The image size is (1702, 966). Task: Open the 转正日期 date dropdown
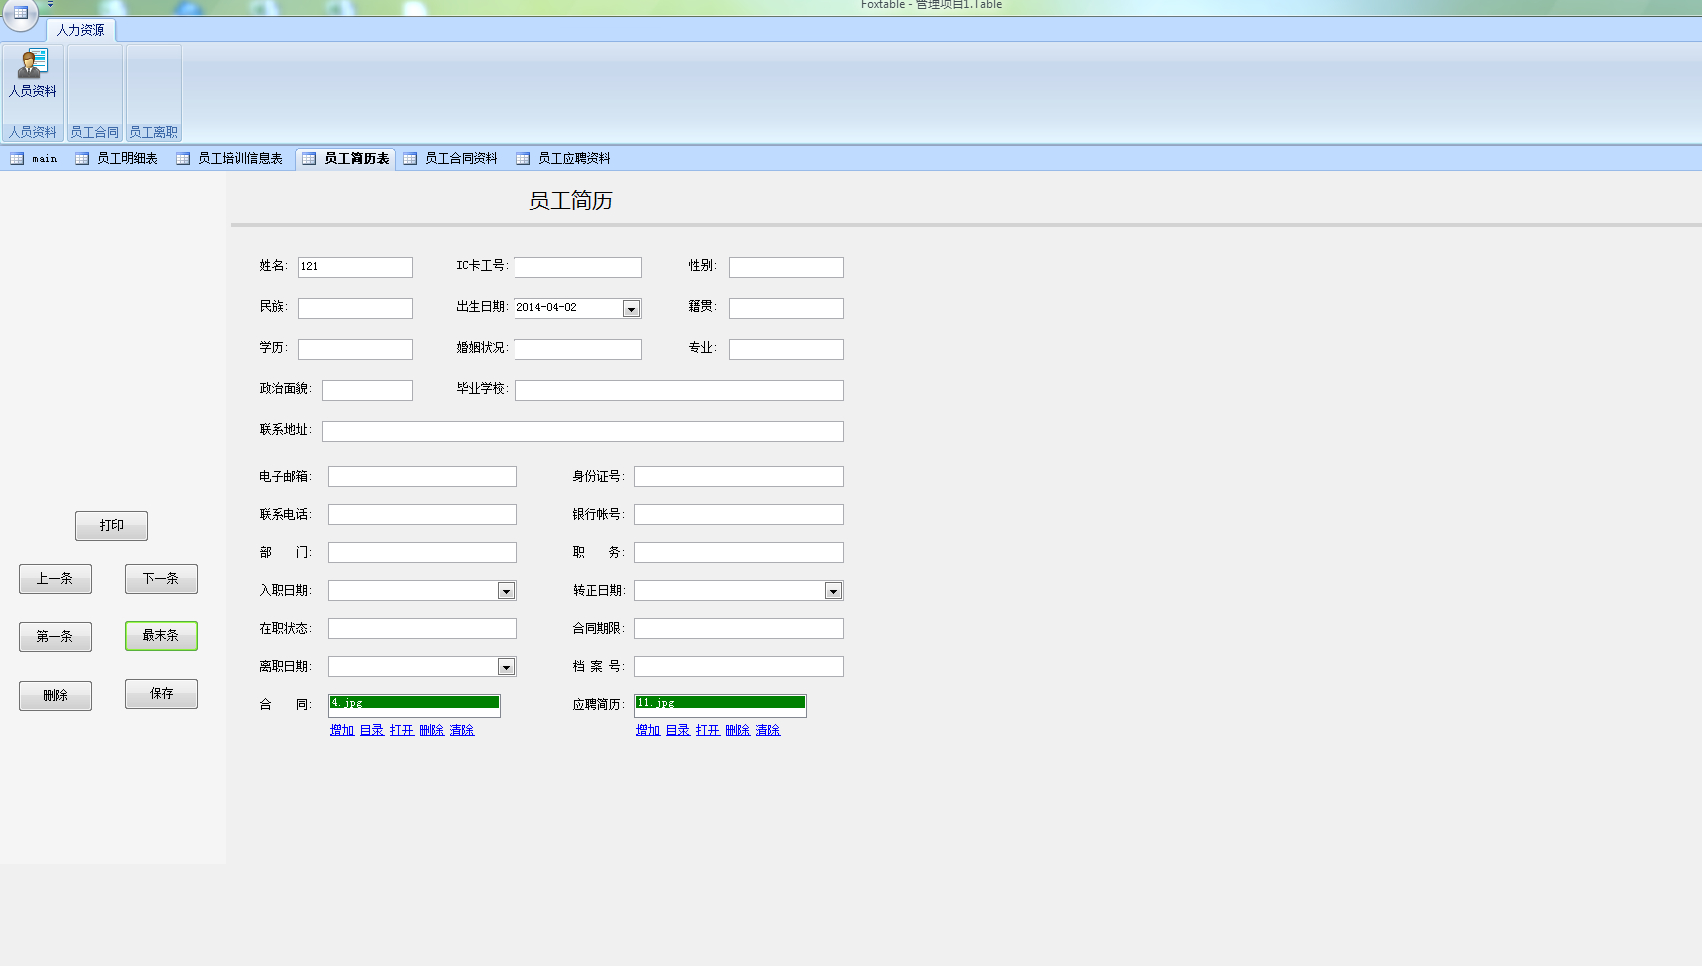point(833,591)
